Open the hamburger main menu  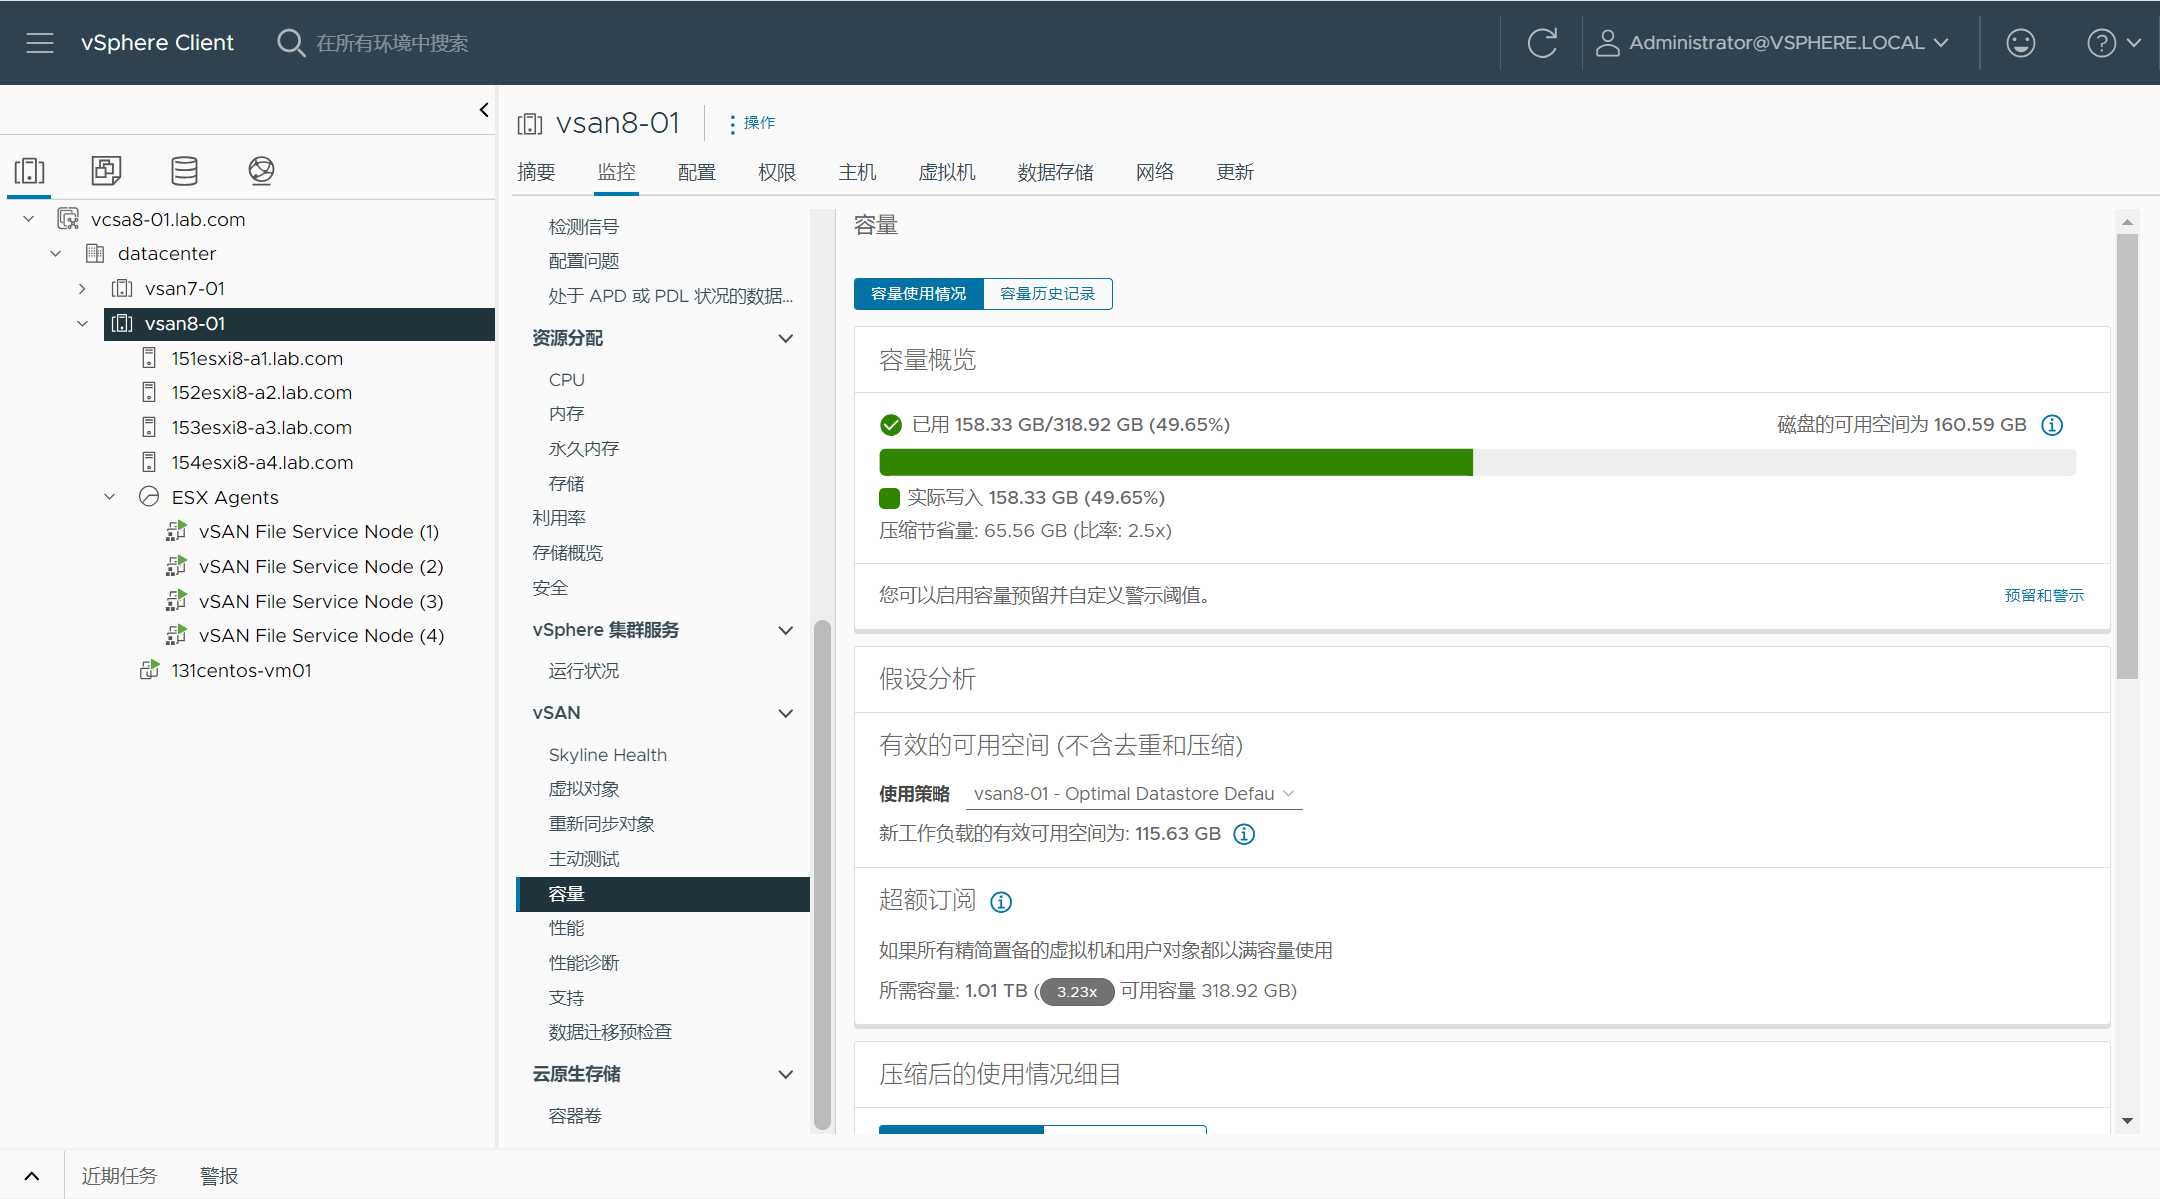click(x=40, y=43)
